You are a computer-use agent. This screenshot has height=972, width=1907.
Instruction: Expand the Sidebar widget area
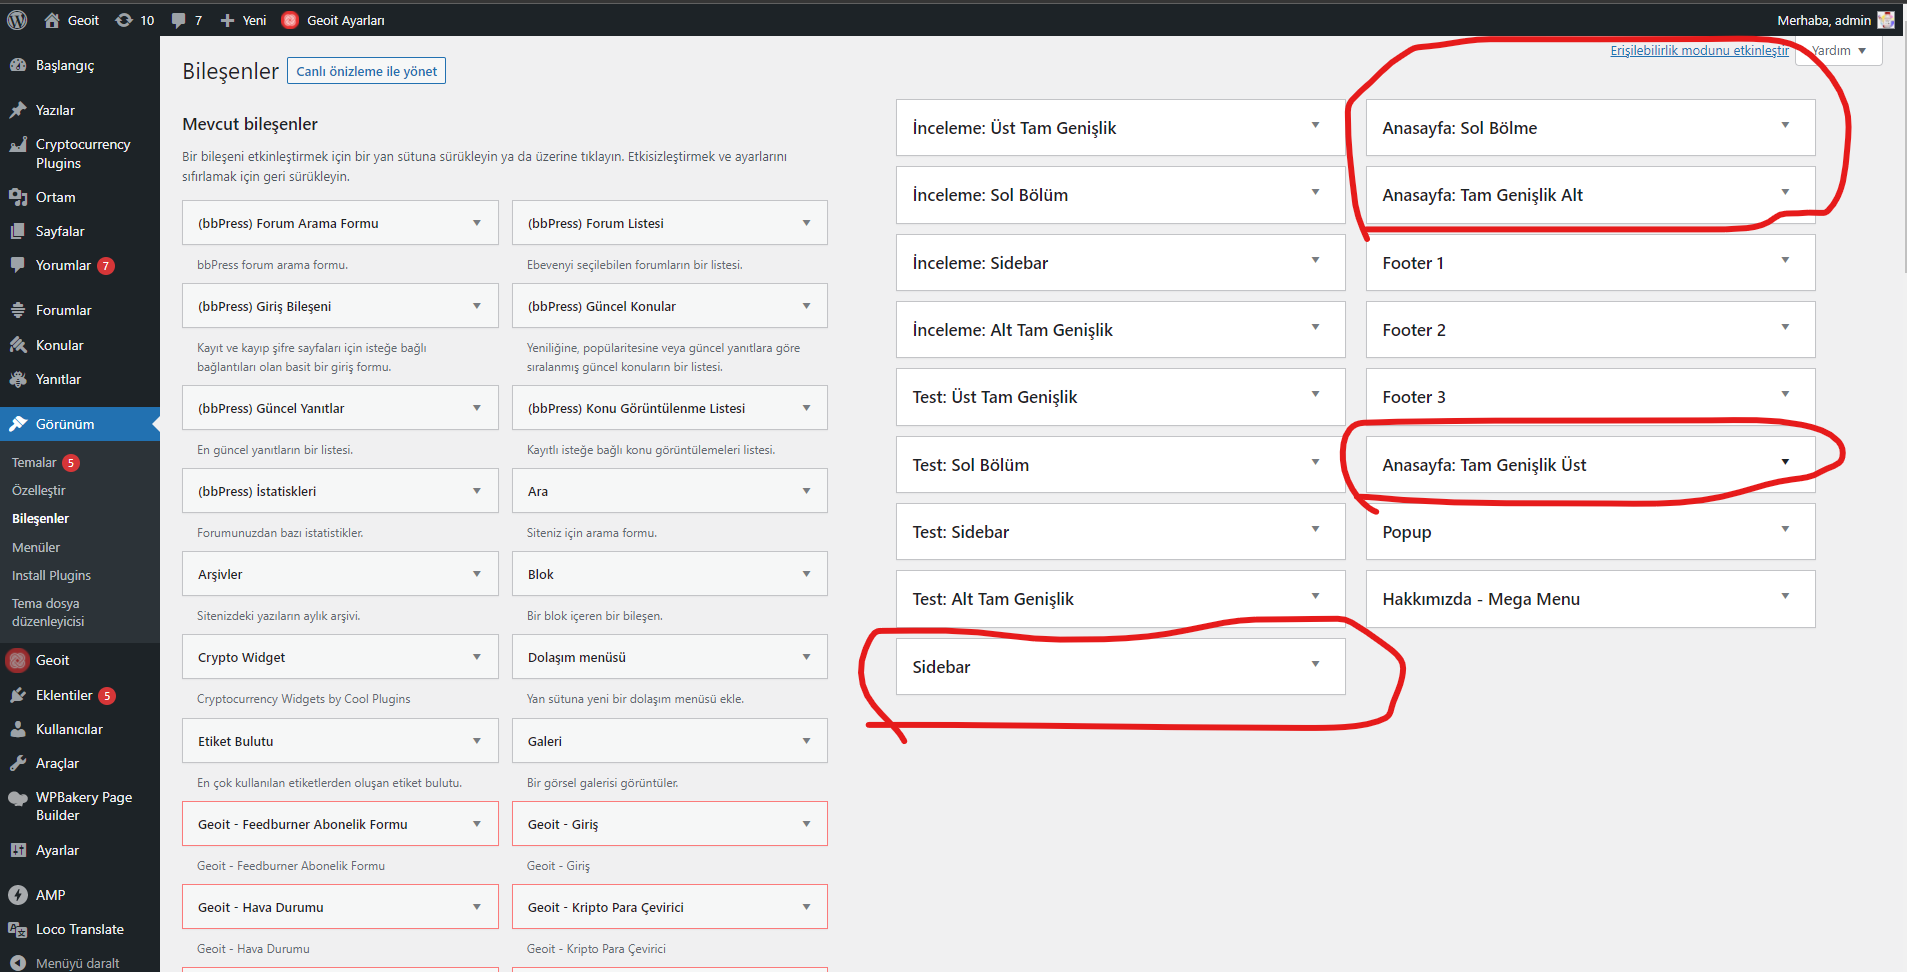1315,665
